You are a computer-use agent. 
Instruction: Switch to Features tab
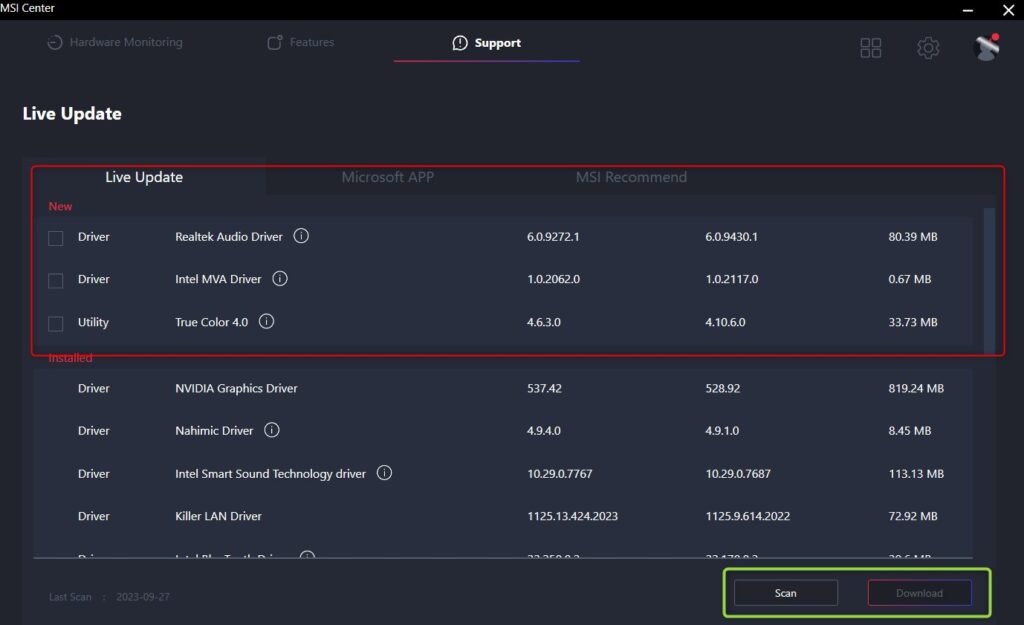[x=300, y=42]
